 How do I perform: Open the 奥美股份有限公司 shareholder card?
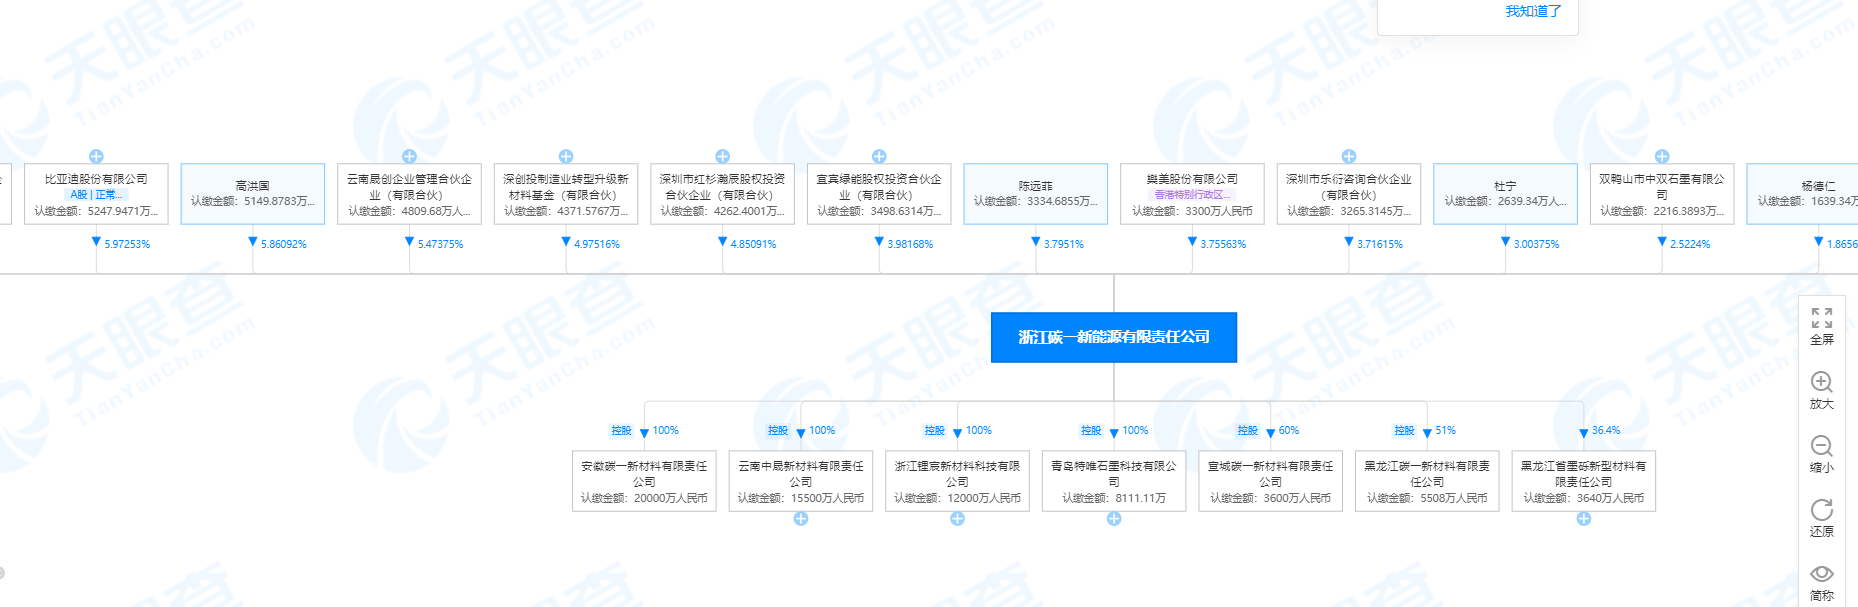pos(1192,194)
